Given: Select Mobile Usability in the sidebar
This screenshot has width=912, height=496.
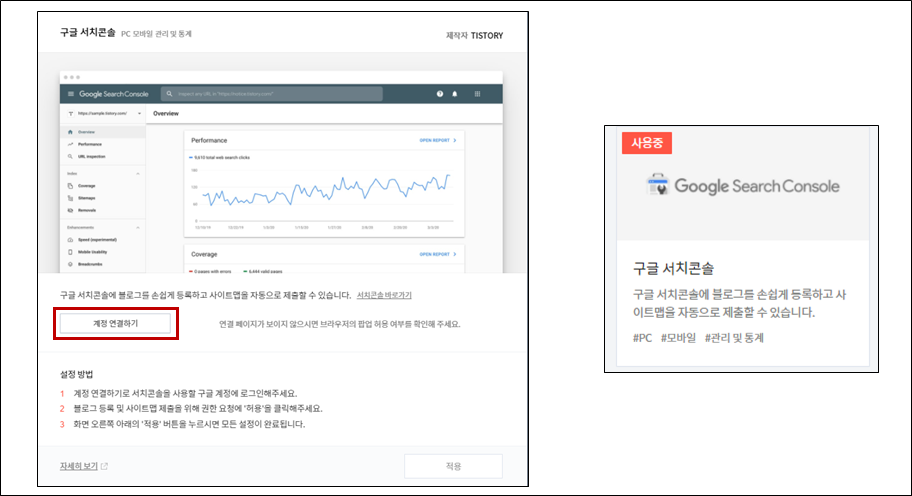Looking at the screenshot, I should point(92,252).
